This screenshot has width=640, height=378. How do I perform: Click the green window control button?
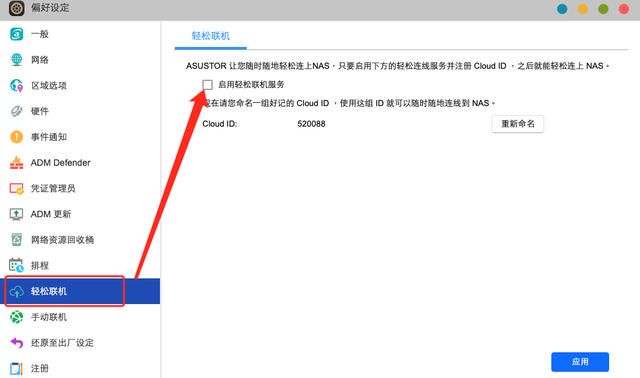point(603,9)
